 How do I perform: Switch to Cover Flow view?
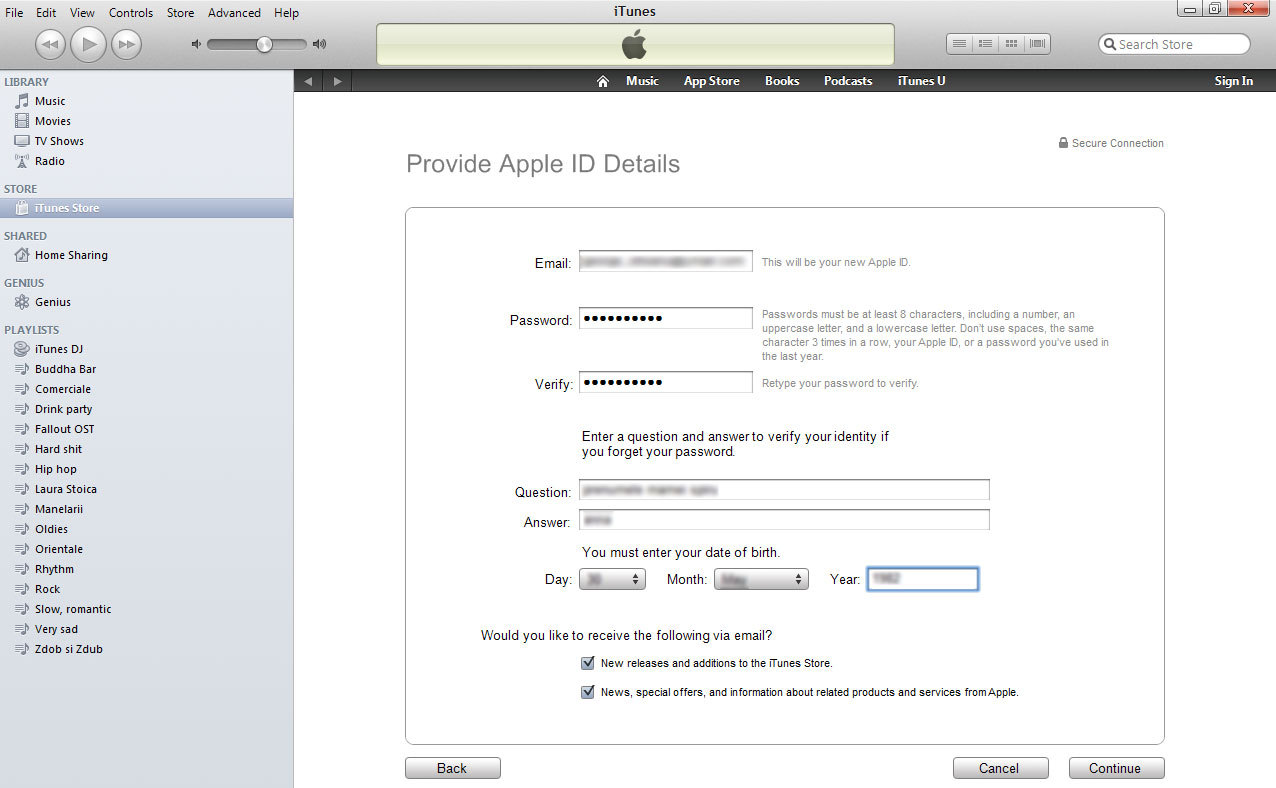[x=1037, y=44]
